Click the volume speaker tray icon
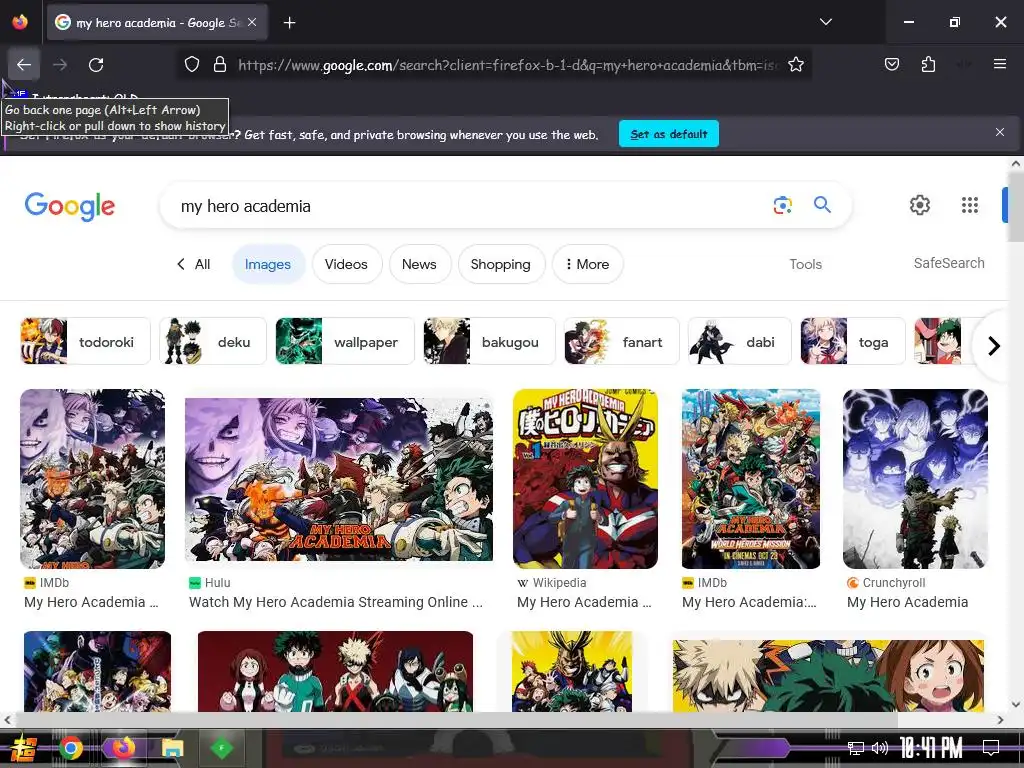Screen dimensions: 1024x768 880,748
